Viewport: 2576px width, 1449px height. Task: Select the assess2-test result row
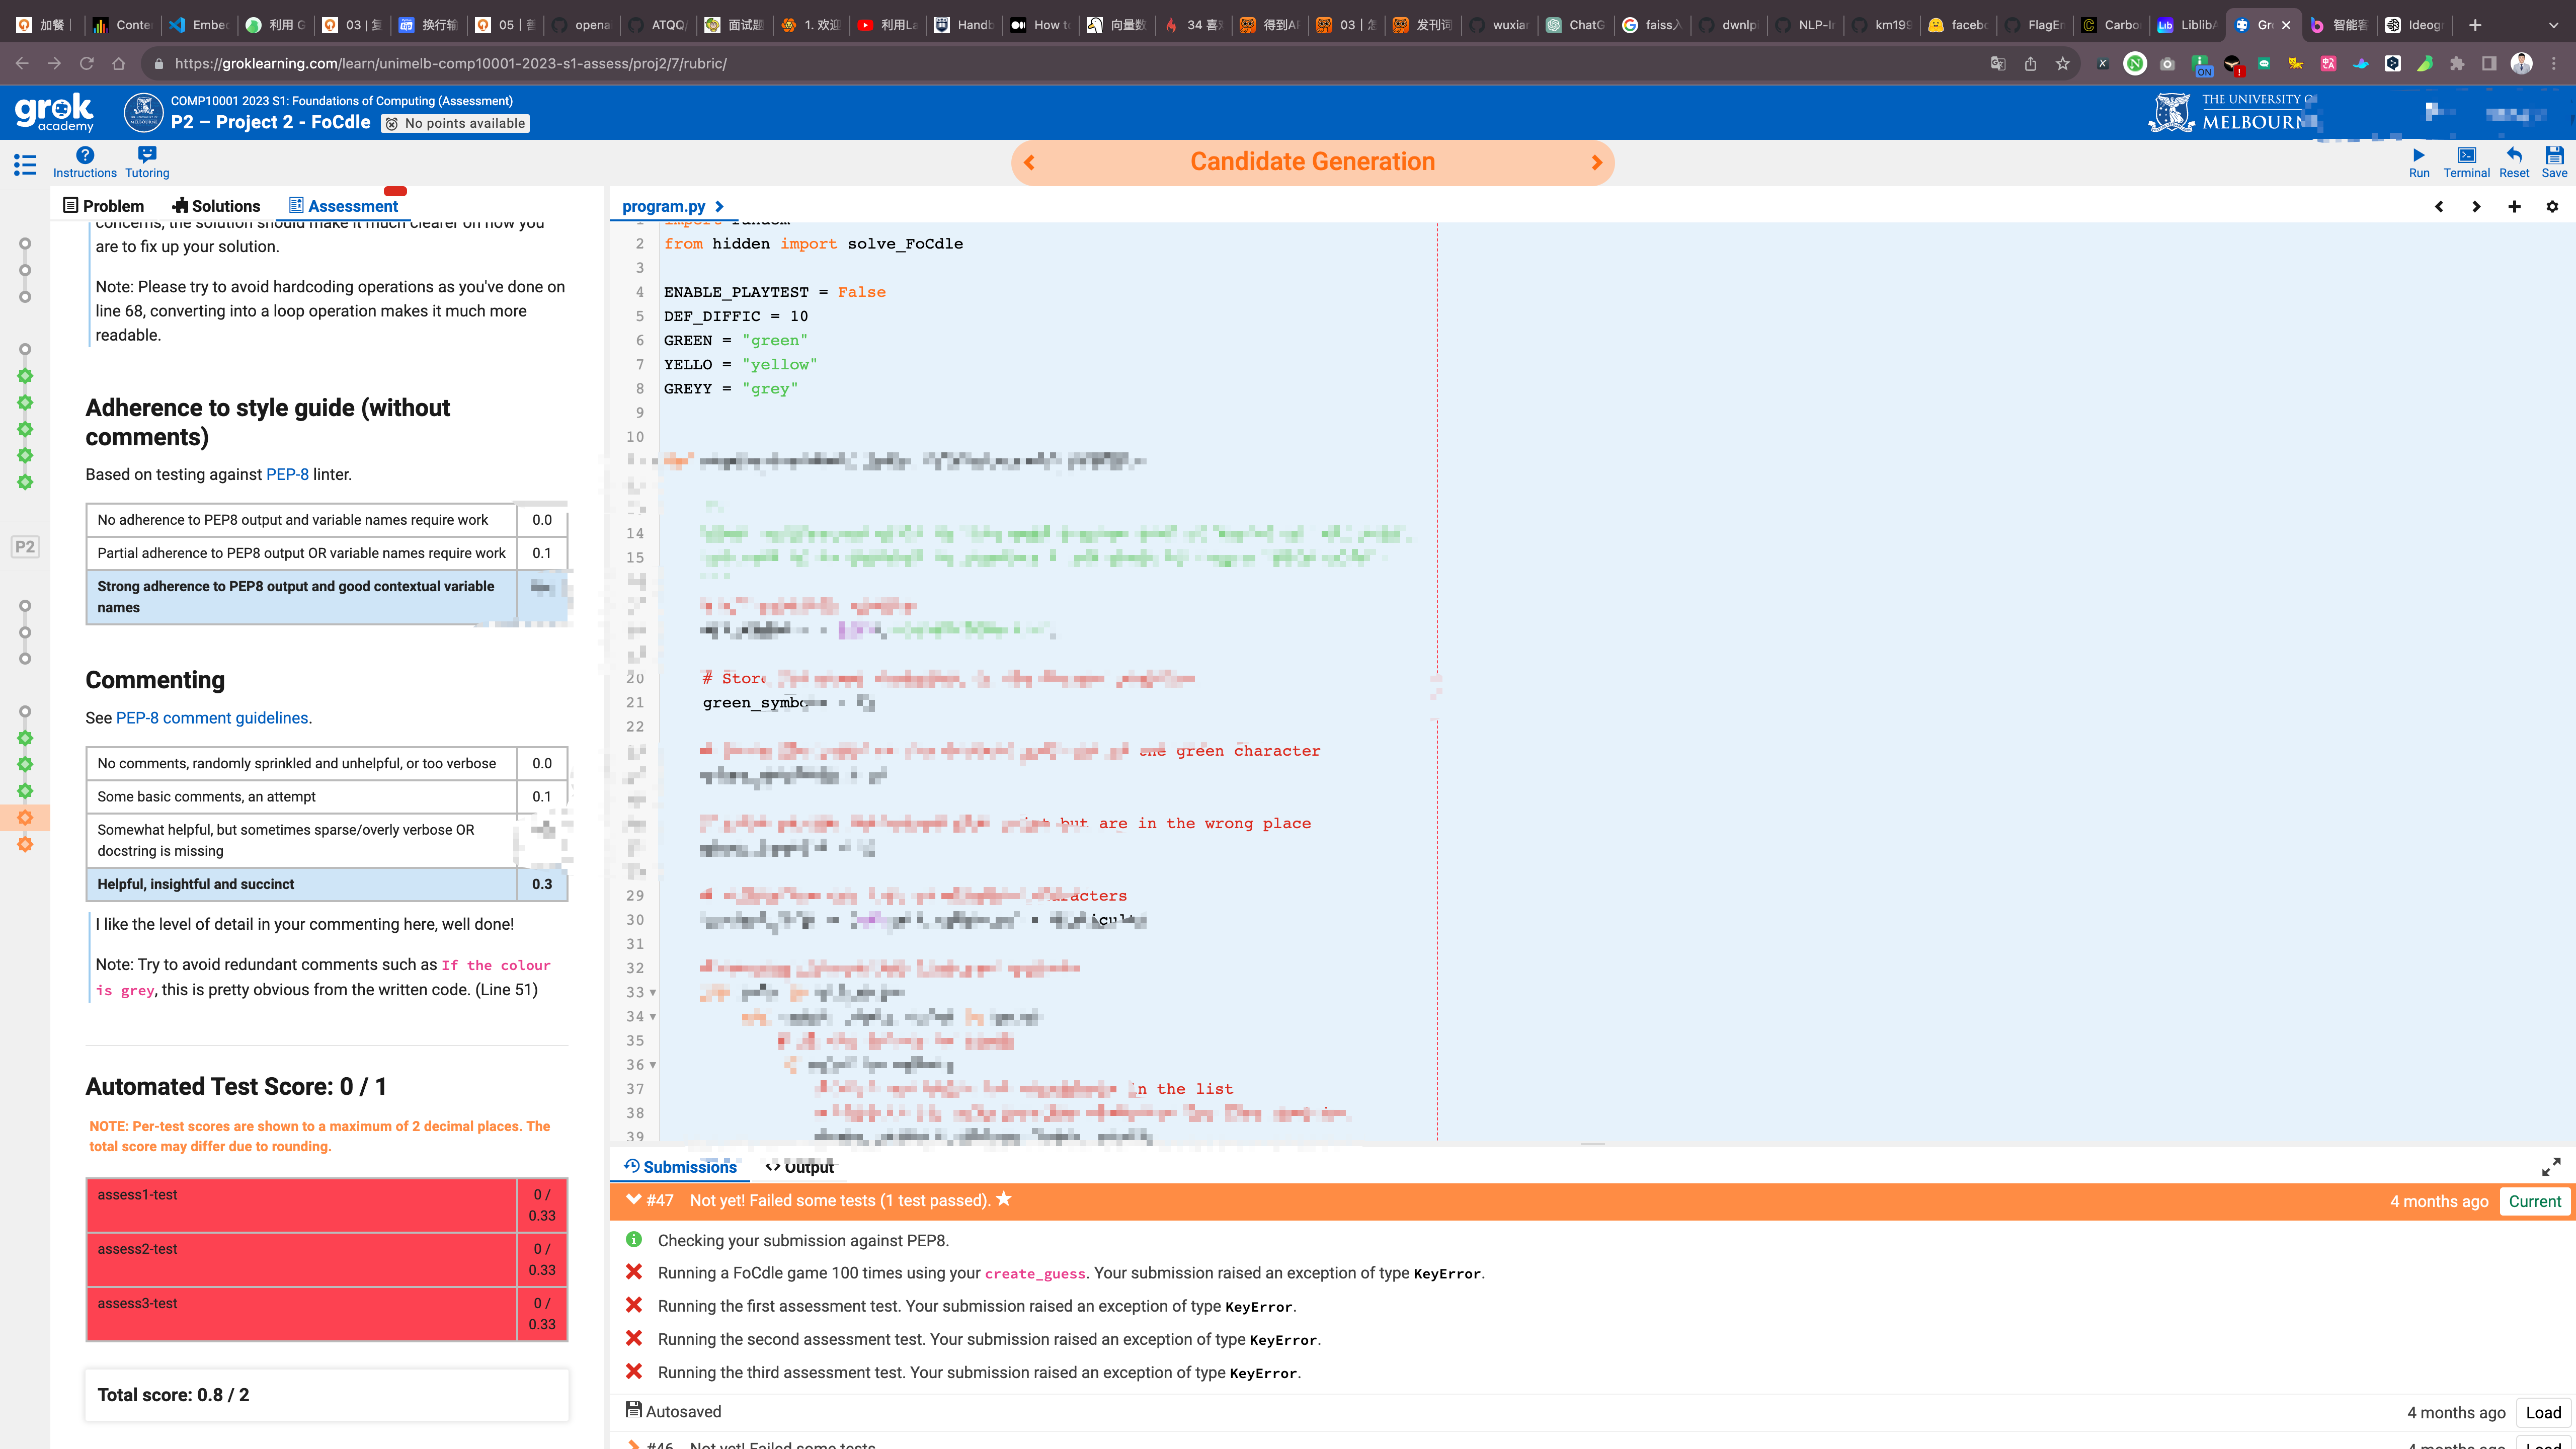[x=327, y=1259]
